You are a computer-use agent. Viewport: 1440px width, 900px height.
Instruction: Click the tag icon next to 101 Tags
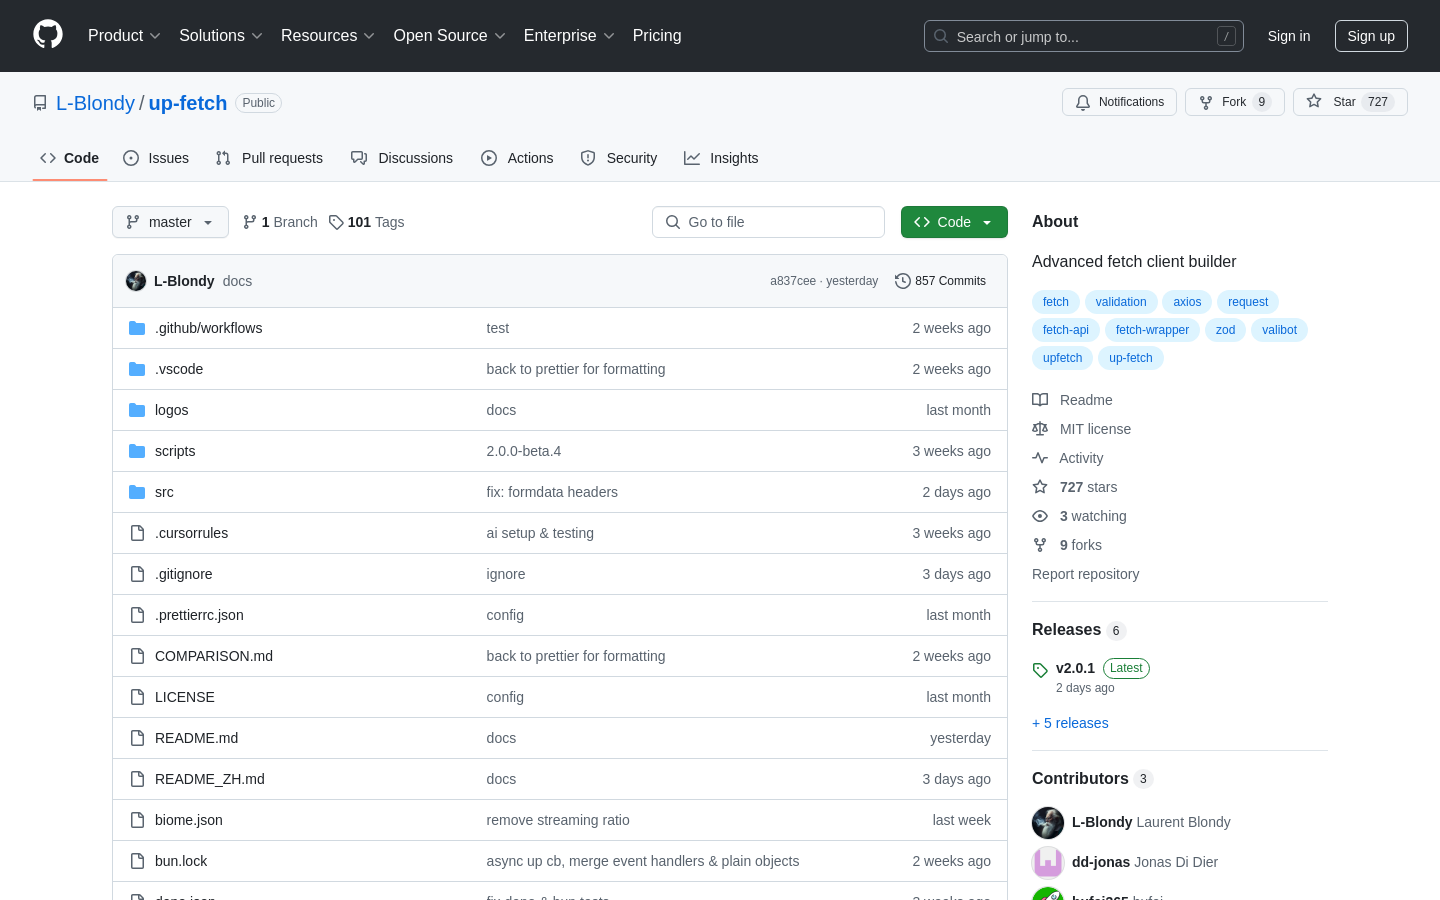click(336, 222)
